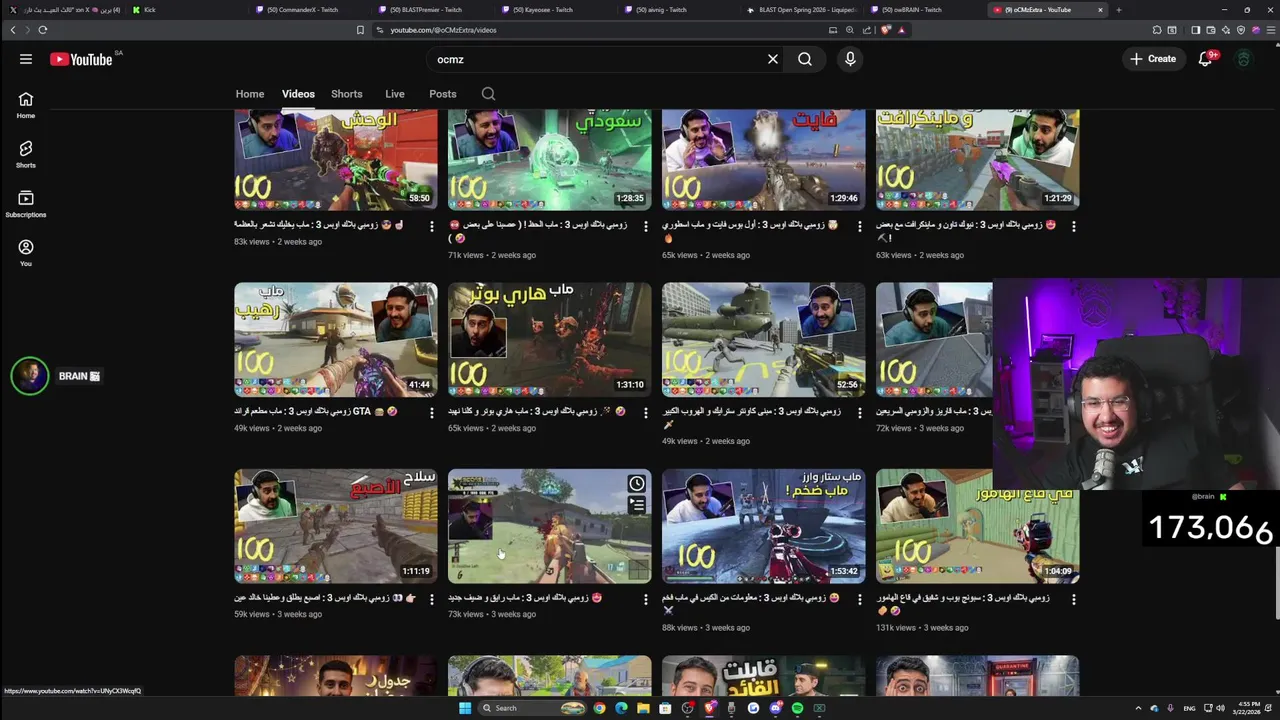Viewport: 1280px width, 720px height.
Task: Open the 1:53:42 Star Wars map thumbnail
Action: tap(763, 526)
